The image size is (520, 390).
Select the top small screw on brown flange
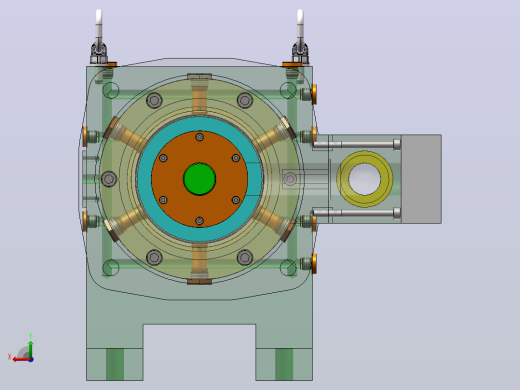[x=199, y=137]
